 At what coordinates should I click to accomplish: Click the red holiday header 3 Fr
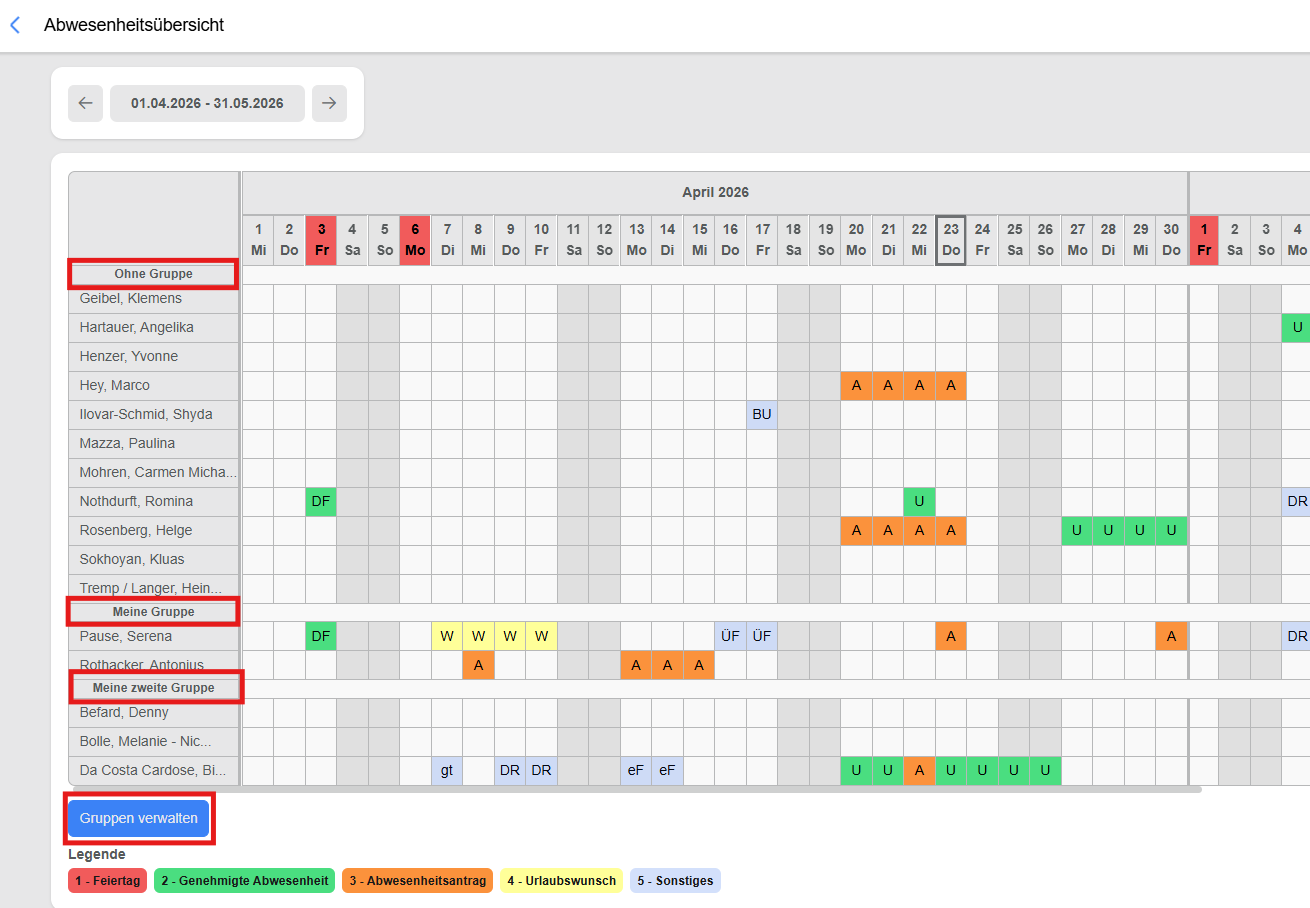pos(321,240)
